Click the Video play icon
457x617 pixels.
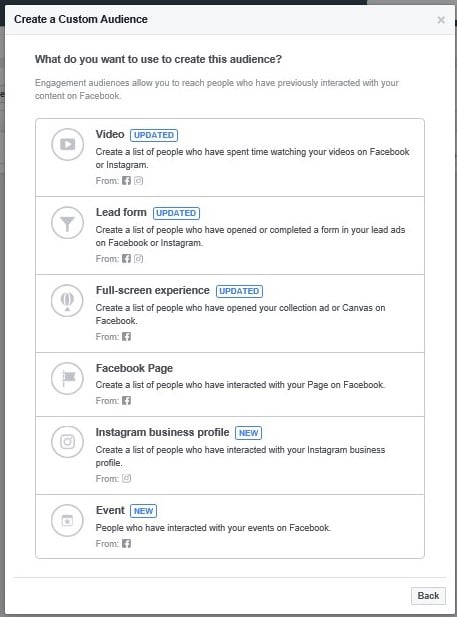(x=67, y=144)
